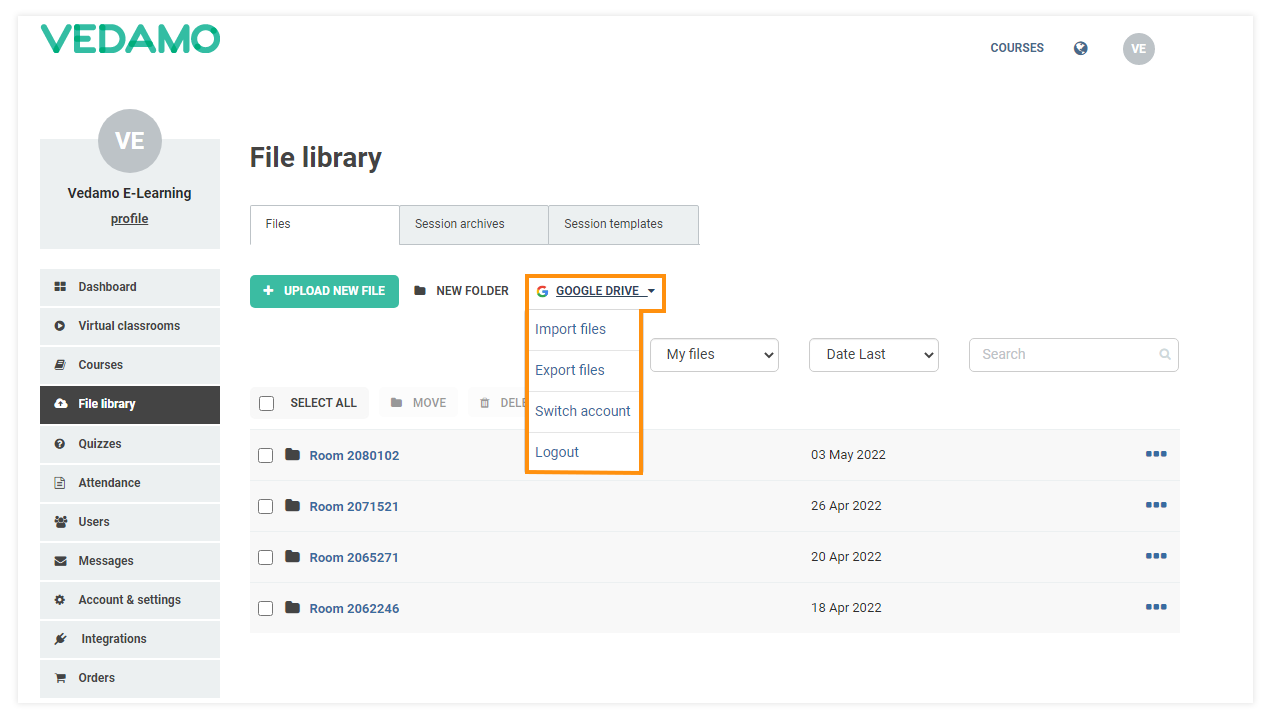
Task: Click the Integrations plug icon
Action: pos(60,639)
